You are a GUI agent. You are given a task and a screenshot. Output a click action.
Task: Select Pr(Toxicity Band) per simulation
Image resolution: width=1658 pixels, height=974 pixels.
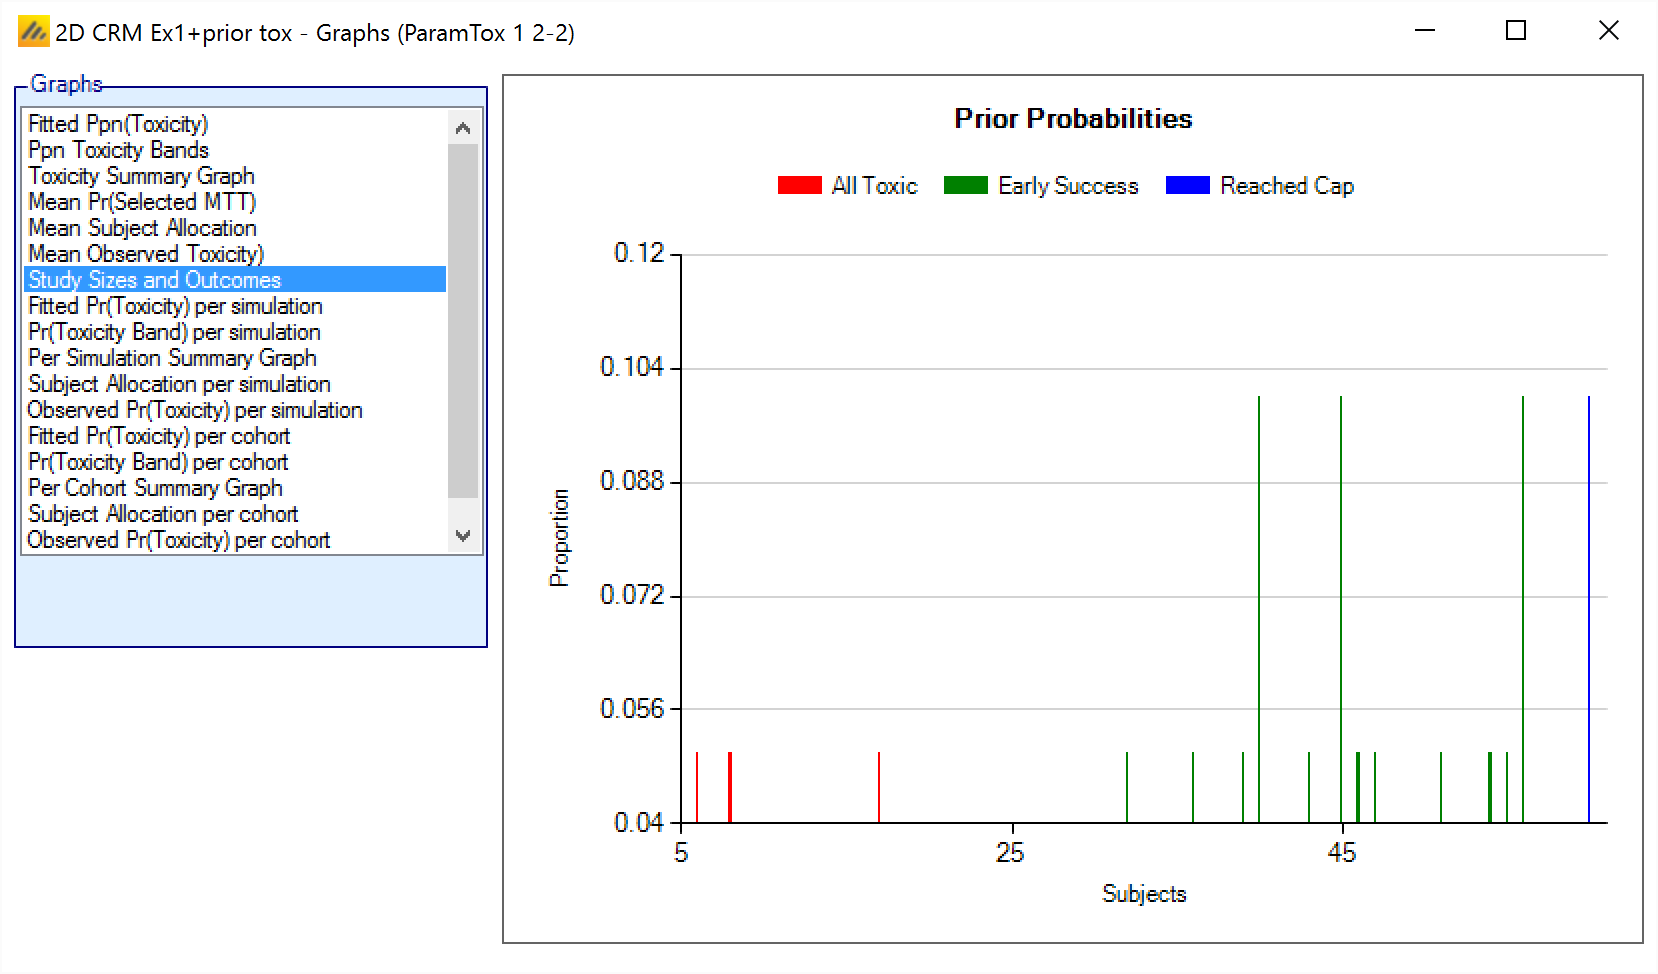tap(174, 332)
